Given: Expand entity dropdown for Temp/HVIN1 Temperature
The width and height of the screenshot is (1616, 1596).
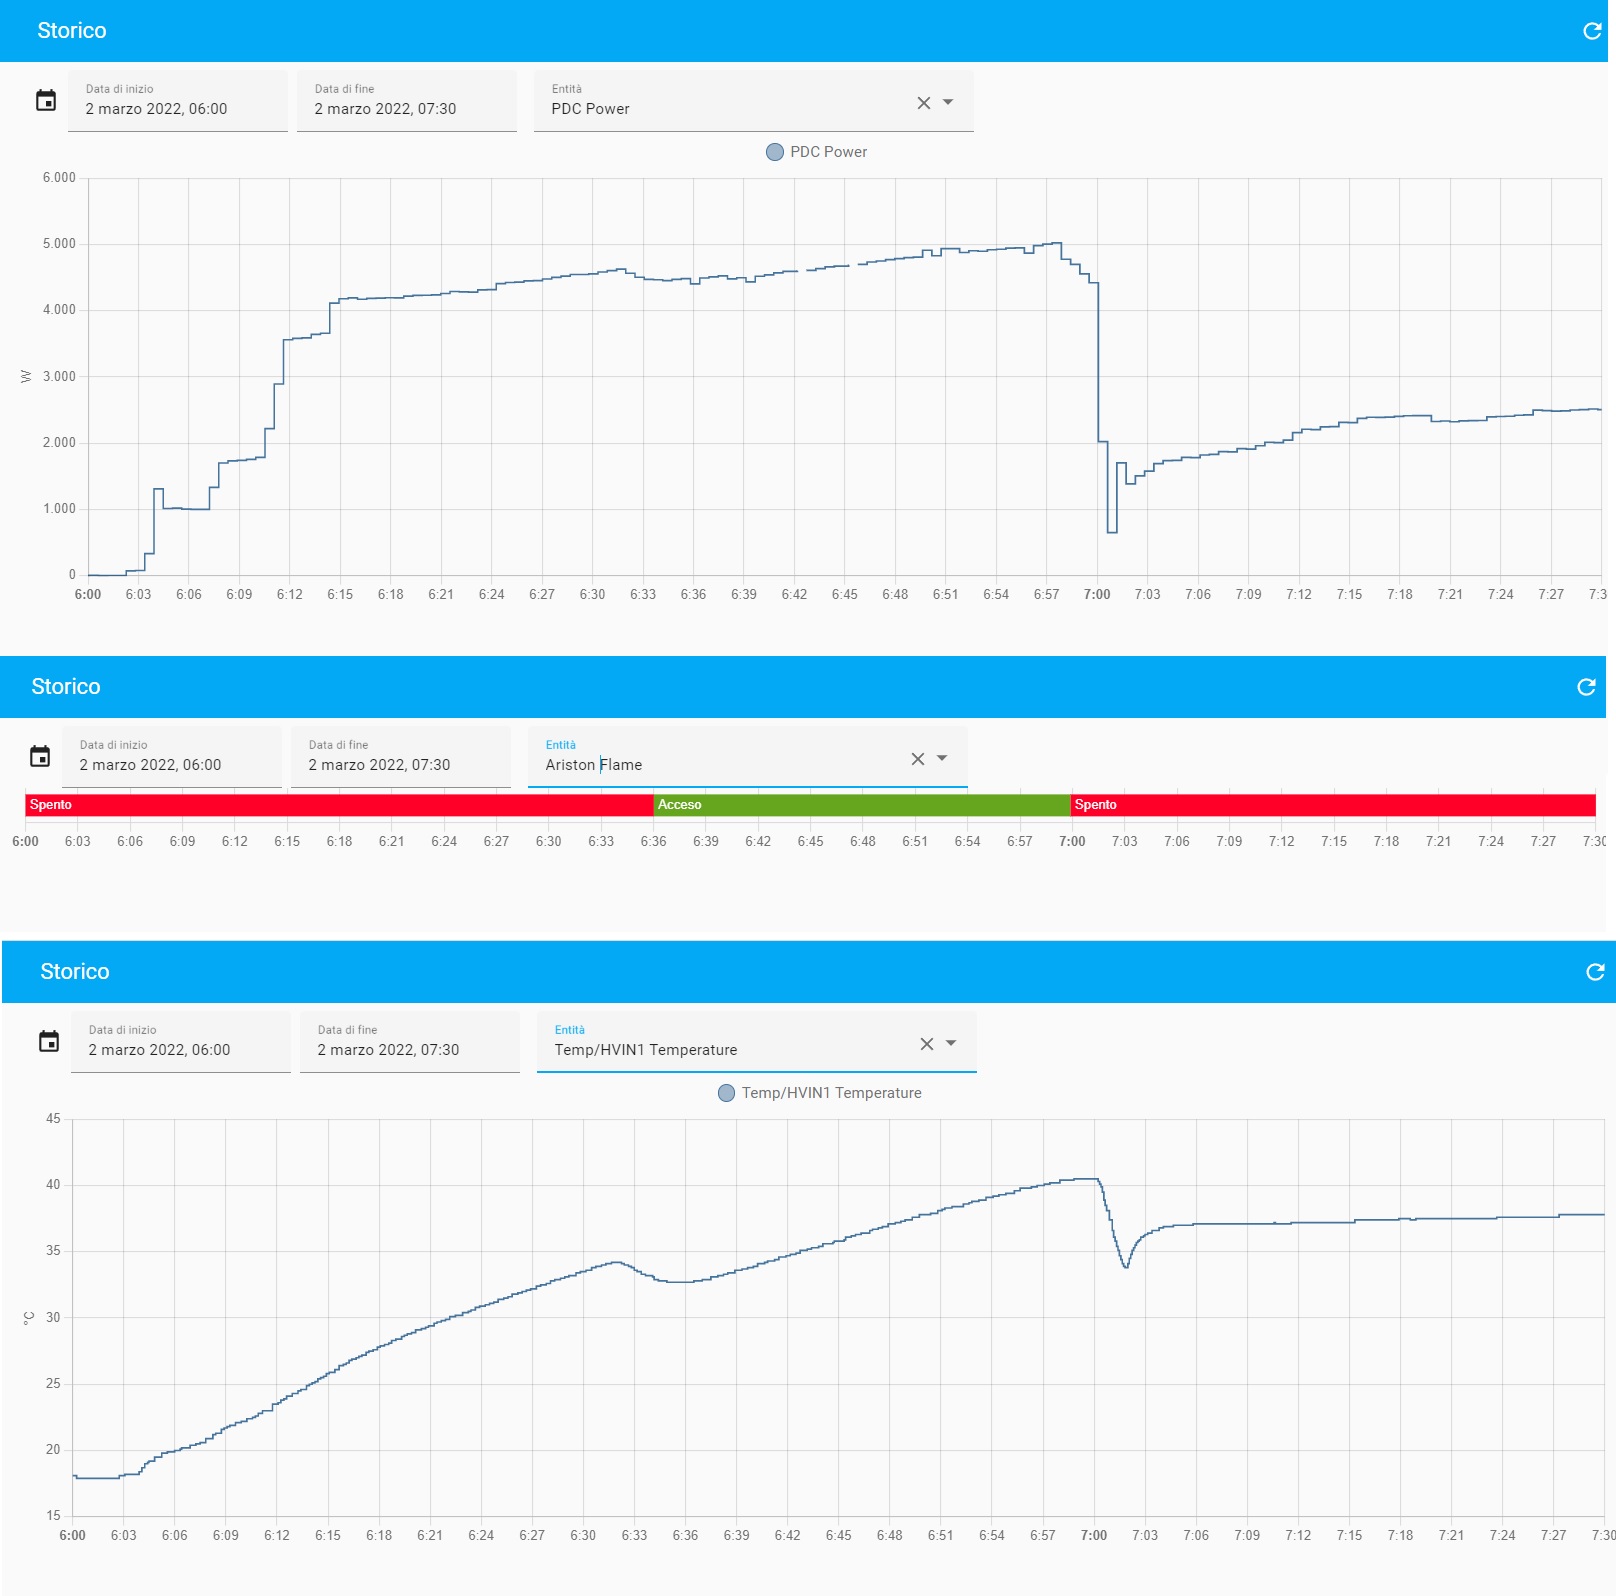Looking at the screenshot, I should pyautogui.click(x=951, y=1043).
